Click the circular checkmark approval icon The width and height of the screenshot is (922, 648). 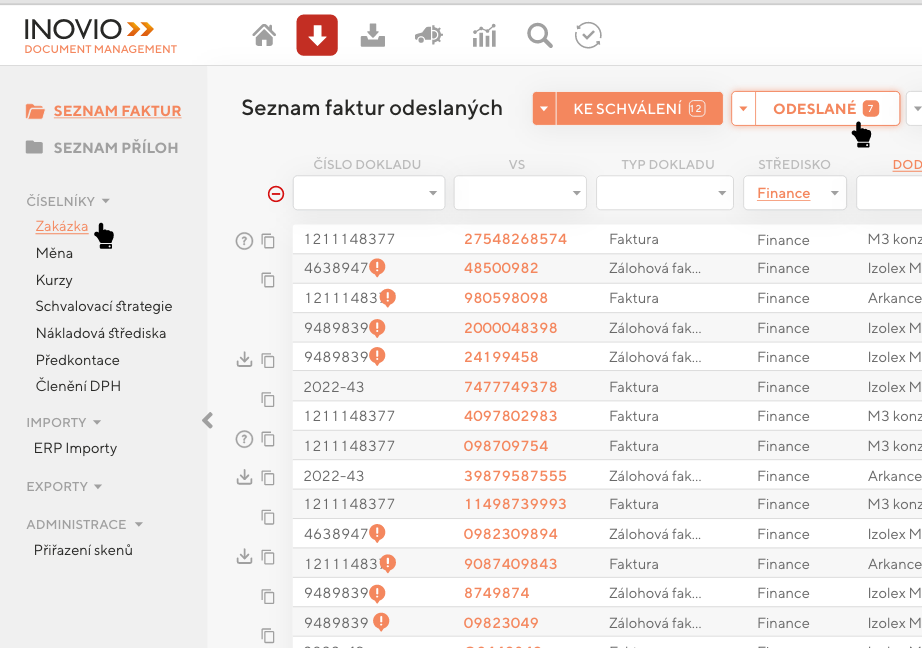pos(588,36)
